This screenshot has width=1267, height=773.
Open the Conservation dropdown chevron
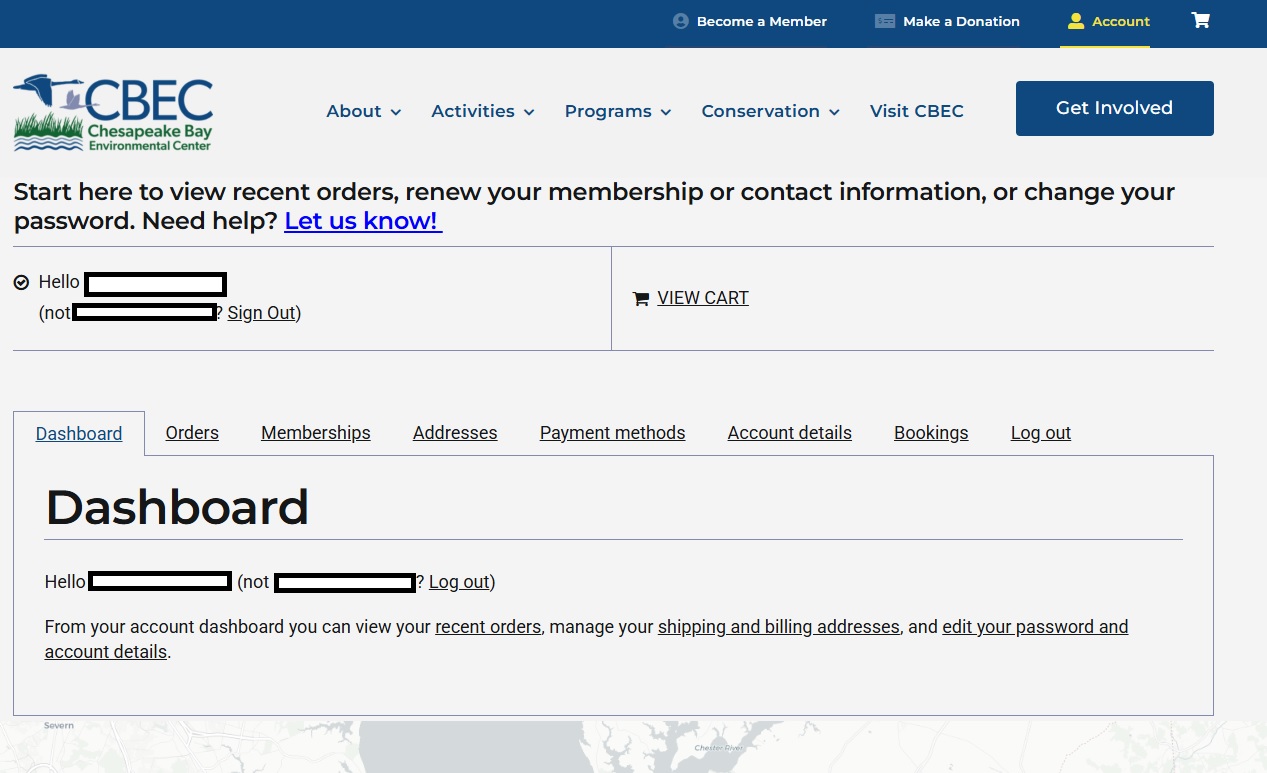point(834,112)
